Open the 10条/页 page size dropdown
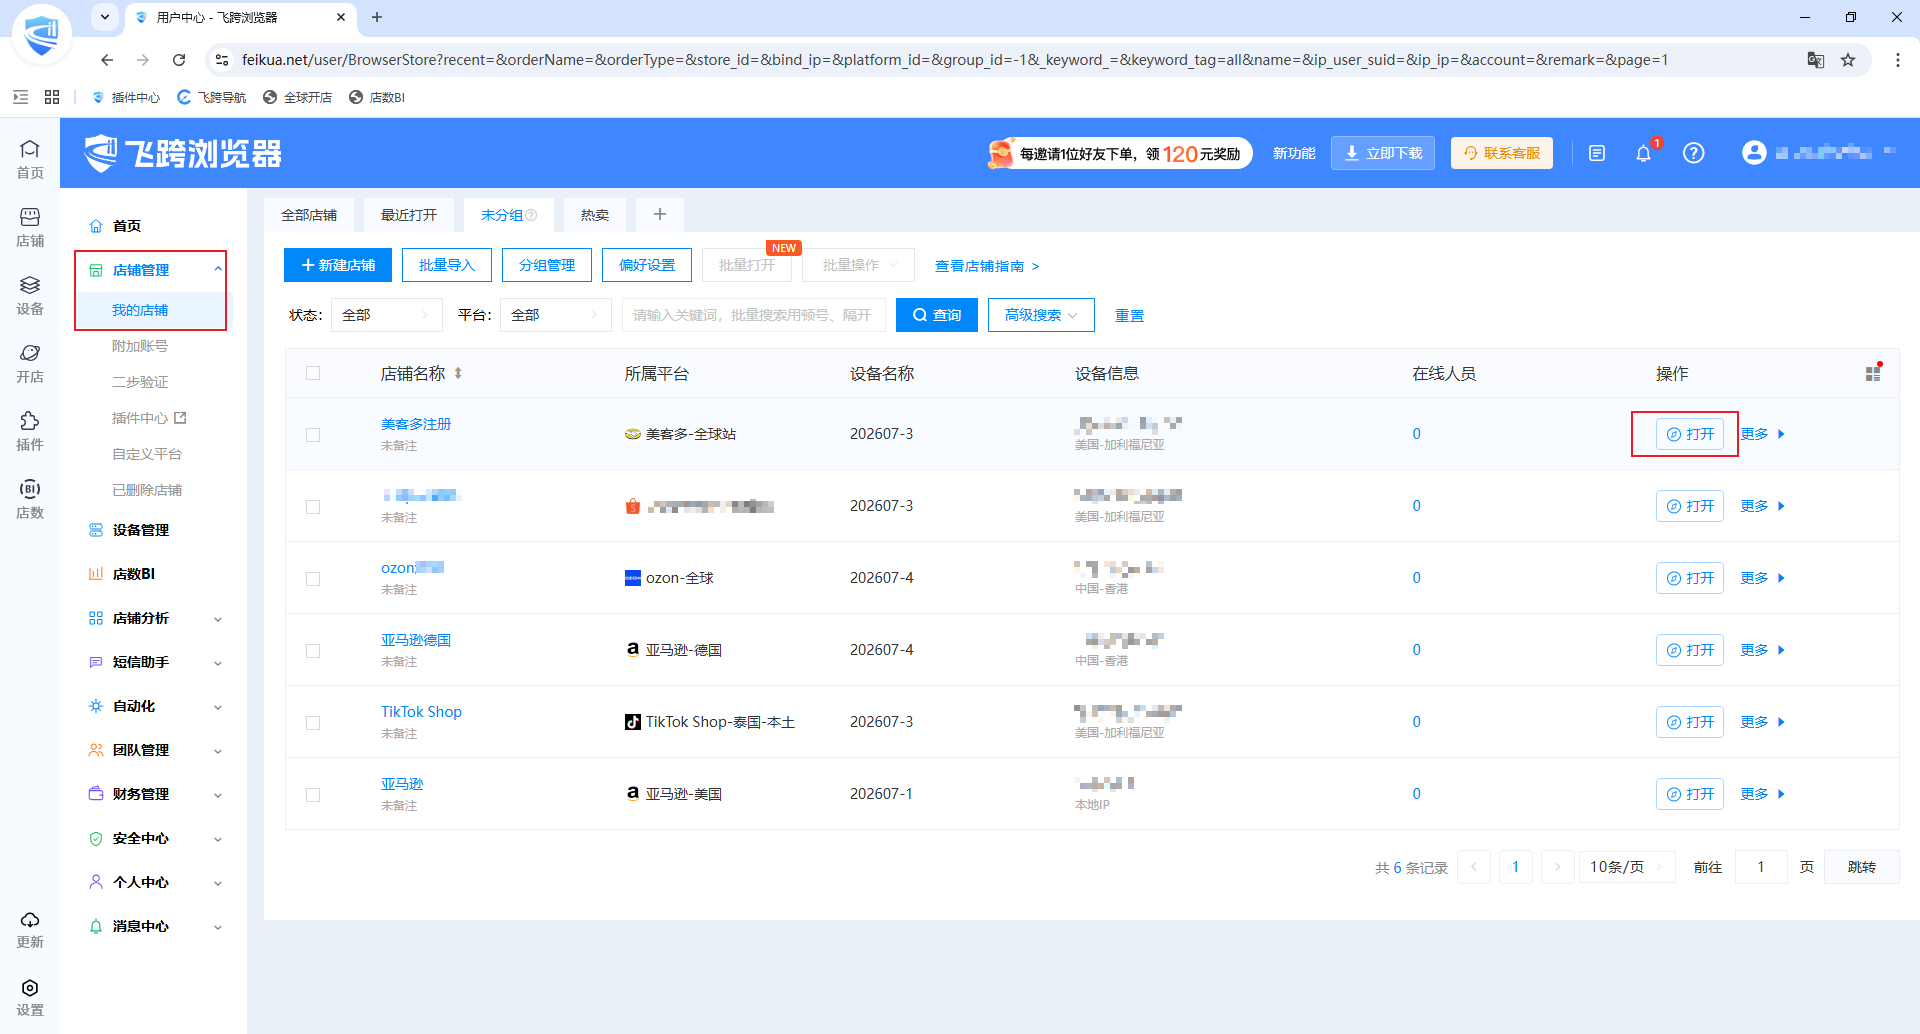This screenshot has width=1920, height=1034. pyautogui.click(x=1627, y=867)
